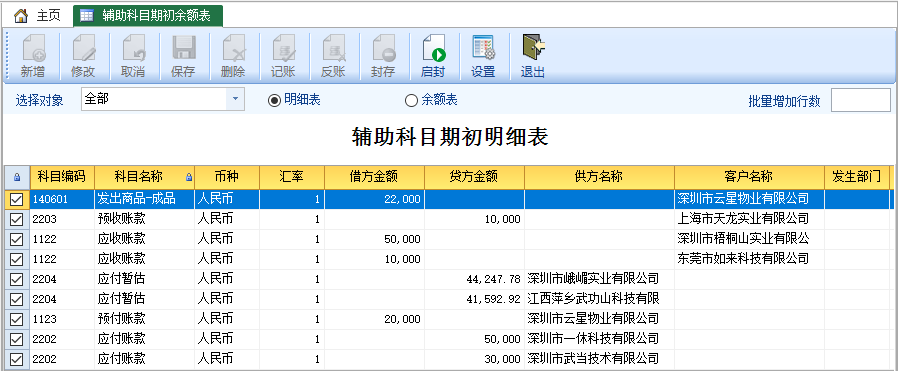The height and width of the screenshot is (371, 898).
Task: Click supplier cell 深圳市武当技术有限公司
Action: (x=599, y=360)
